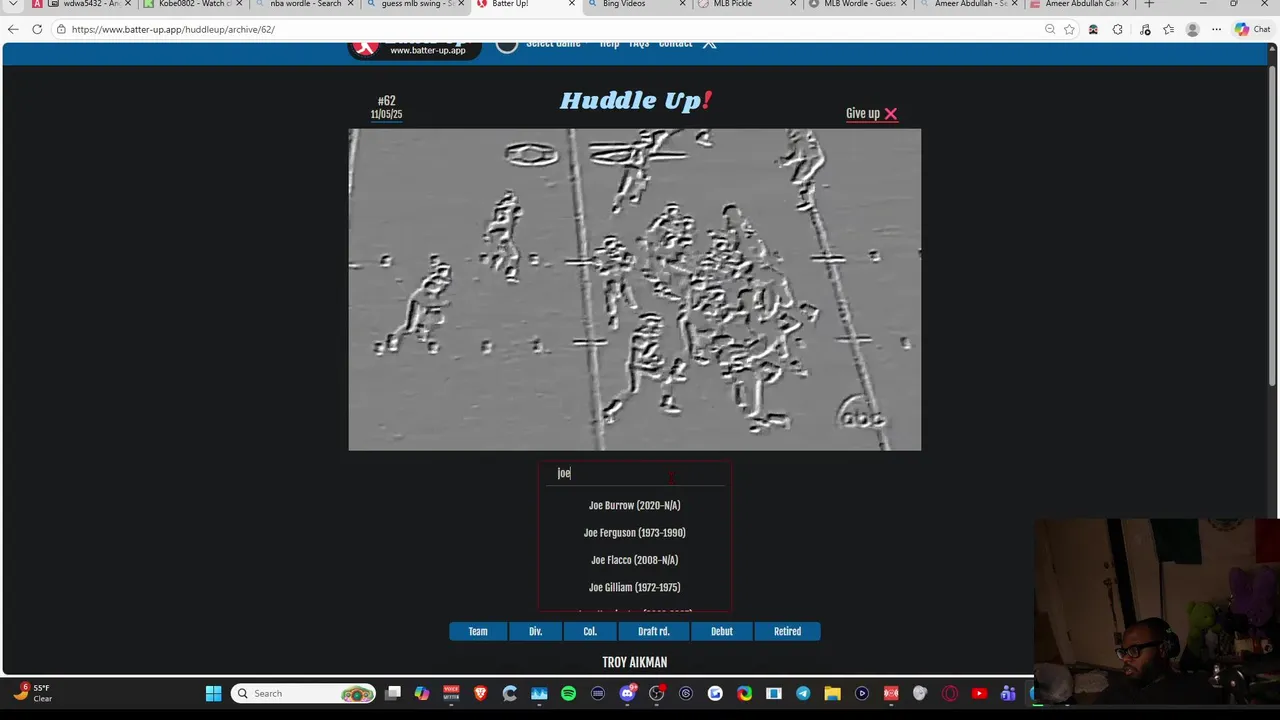Switch to the first Ameer Abdullah tab

point(967,4)
